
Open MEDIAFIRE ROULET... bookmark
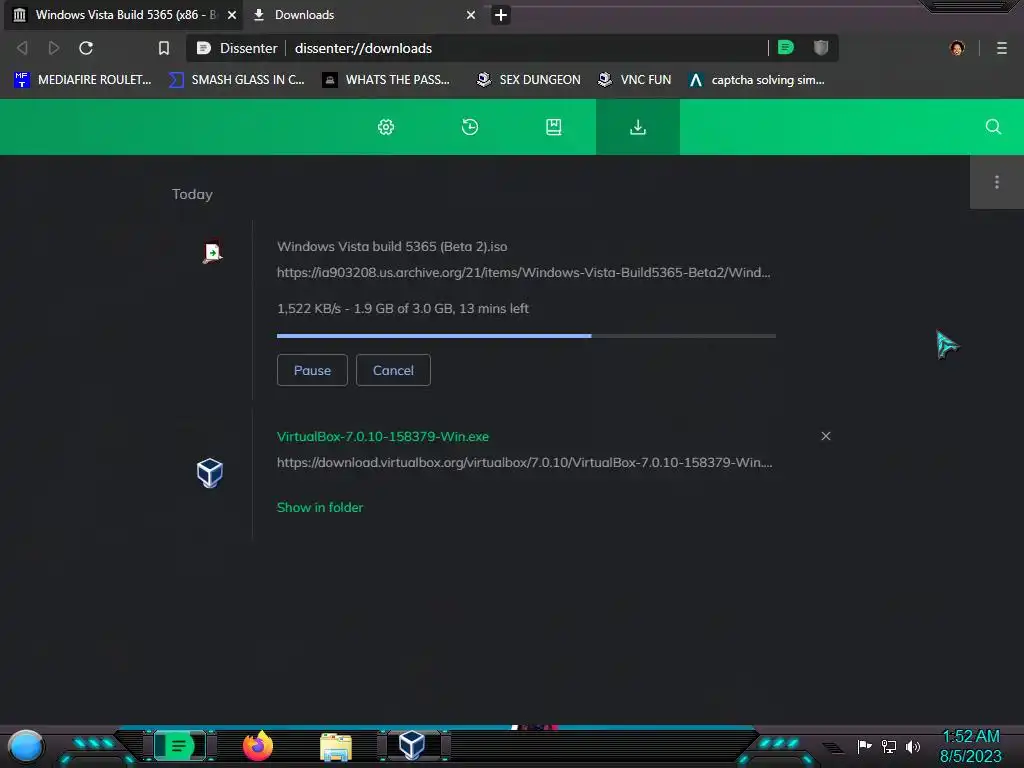tap(83, 80)
